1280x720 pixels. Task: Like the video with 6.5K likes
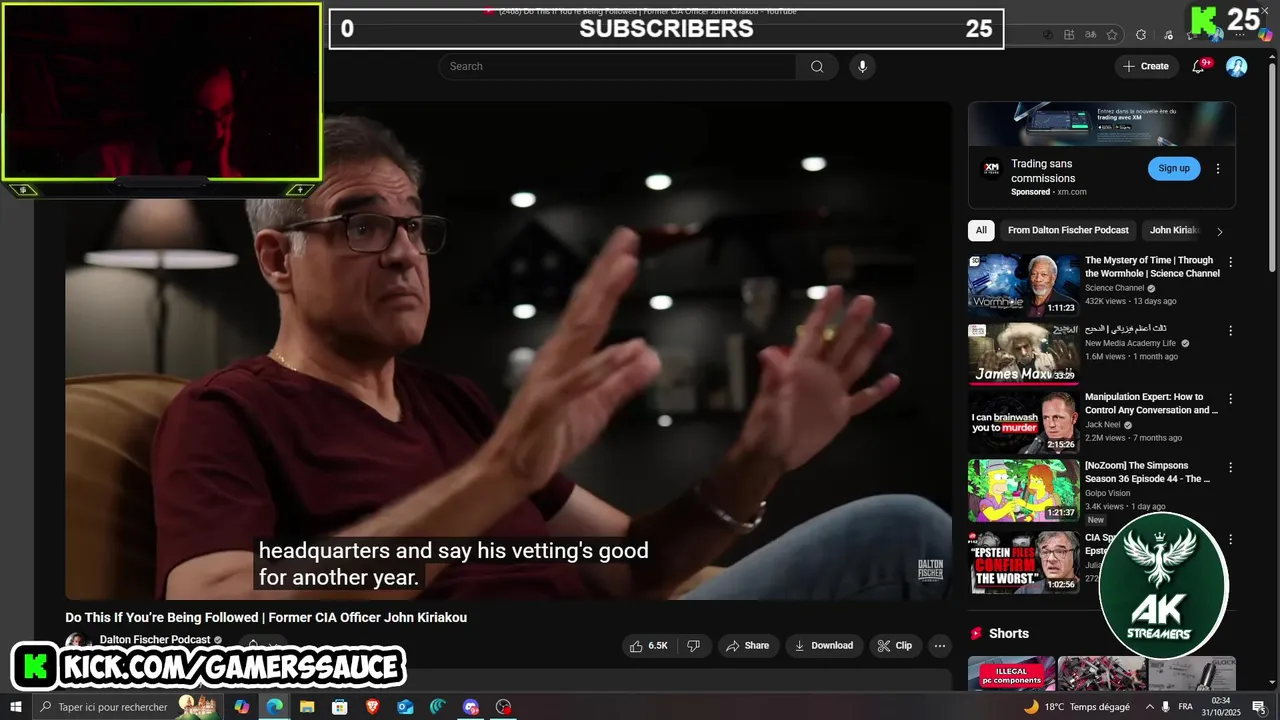pyautogui.click(x=648, y=646)
